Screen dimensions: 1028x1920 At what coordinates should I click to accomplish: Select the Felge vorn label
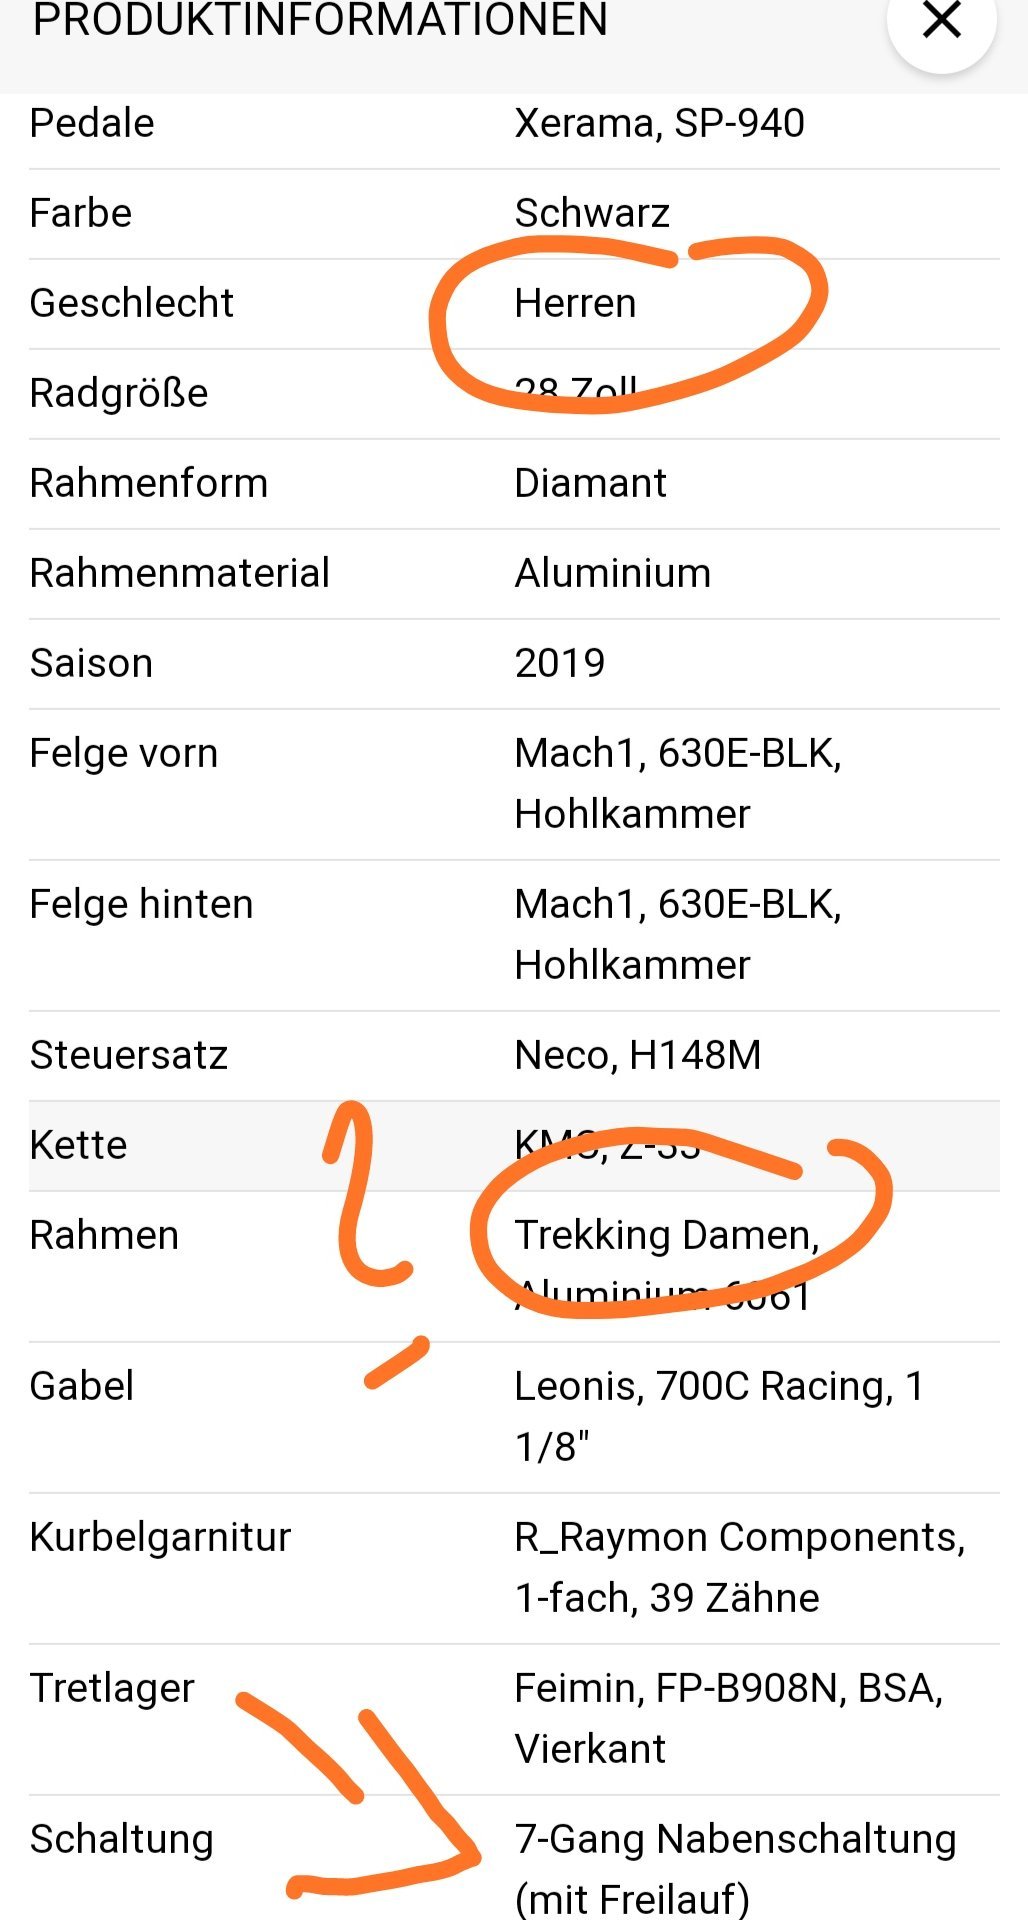point(124,753)
